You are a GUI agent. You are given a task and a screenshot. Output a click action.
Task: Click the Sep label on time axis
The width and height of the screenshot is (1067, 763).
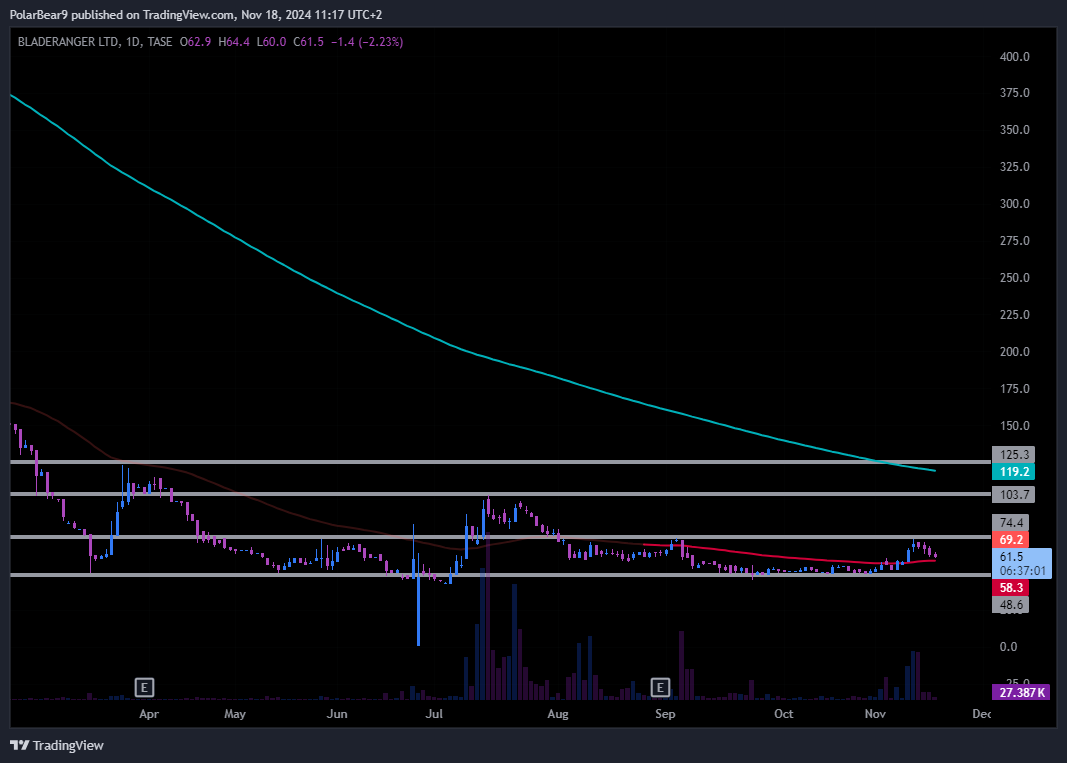[665, 714]
